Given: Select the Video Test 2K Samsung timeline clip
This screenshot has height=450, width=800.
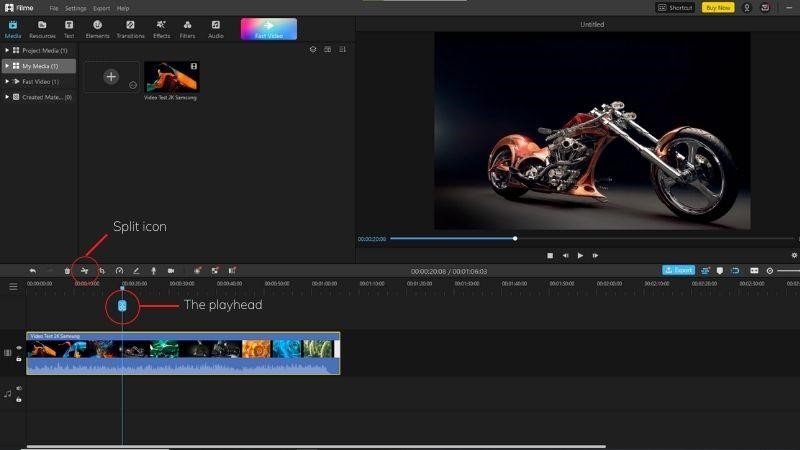Looking at the screenshot, I should (183, 353).
